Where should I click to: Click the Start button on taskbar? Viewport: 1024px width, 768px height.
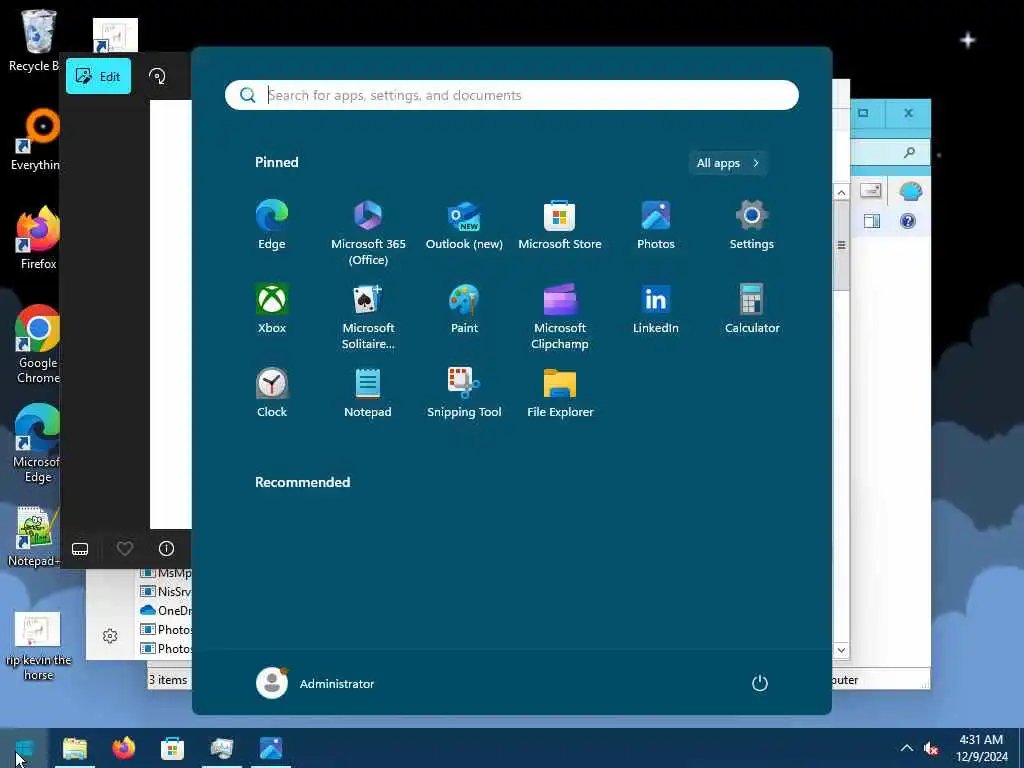click(25, 748)
